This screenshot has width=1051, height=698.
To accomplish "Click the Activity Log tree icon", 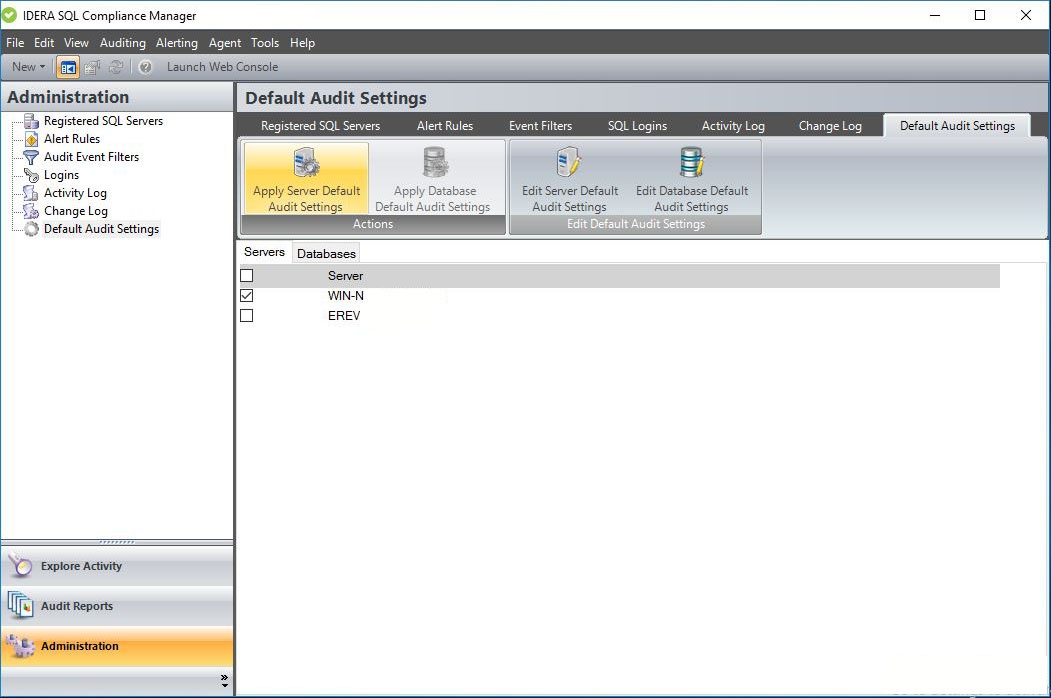I will (31, 193).
